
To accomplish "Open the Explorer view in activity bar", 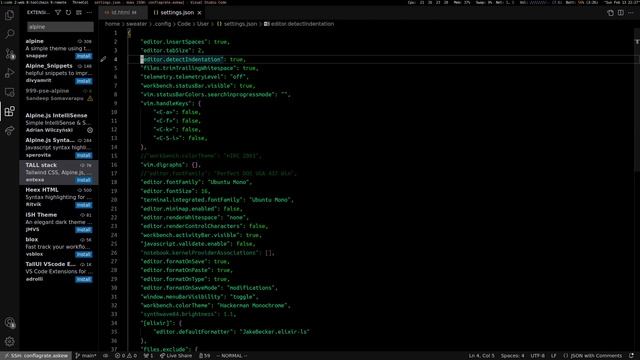I will (9, 16).
